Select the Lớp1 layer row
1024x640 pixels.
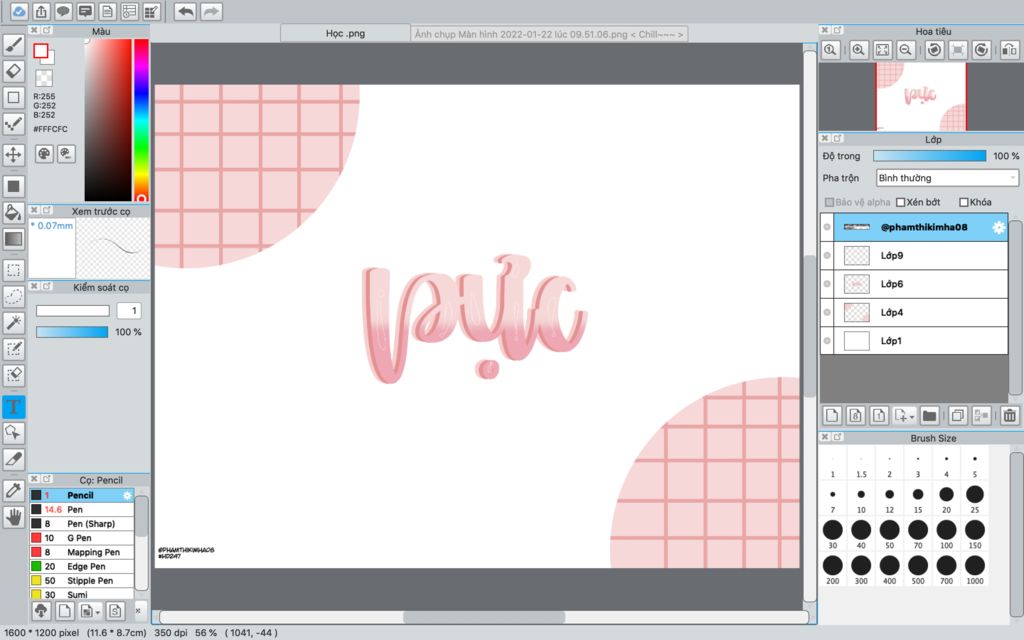pyautogui.click(x=914, y=341)
